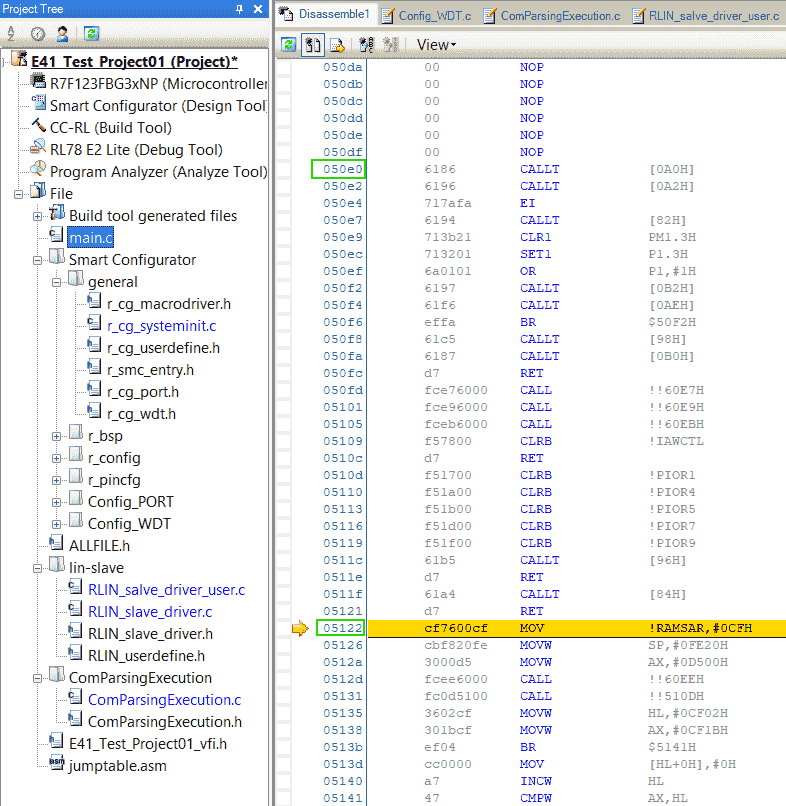Select CC-RL (Build Tool) node
Viewport: 786px width, 806px height.
pyautogui.click(x=110, y=128)
